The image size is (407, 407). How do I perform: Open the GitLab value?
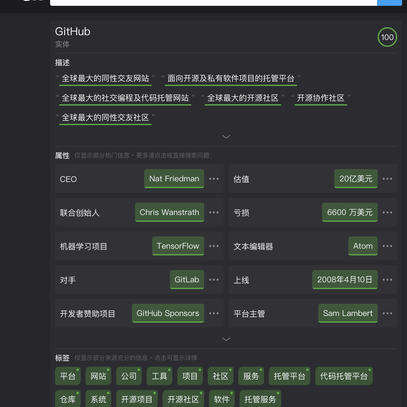pos(187,280)
